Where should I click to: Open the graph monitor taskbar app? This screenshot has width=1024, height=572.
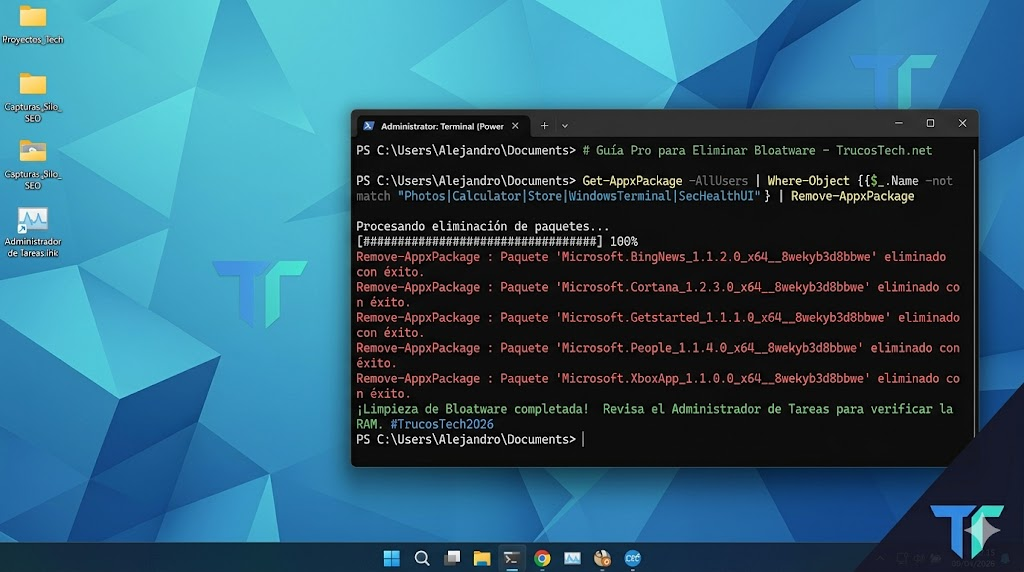tap(572, 558)
